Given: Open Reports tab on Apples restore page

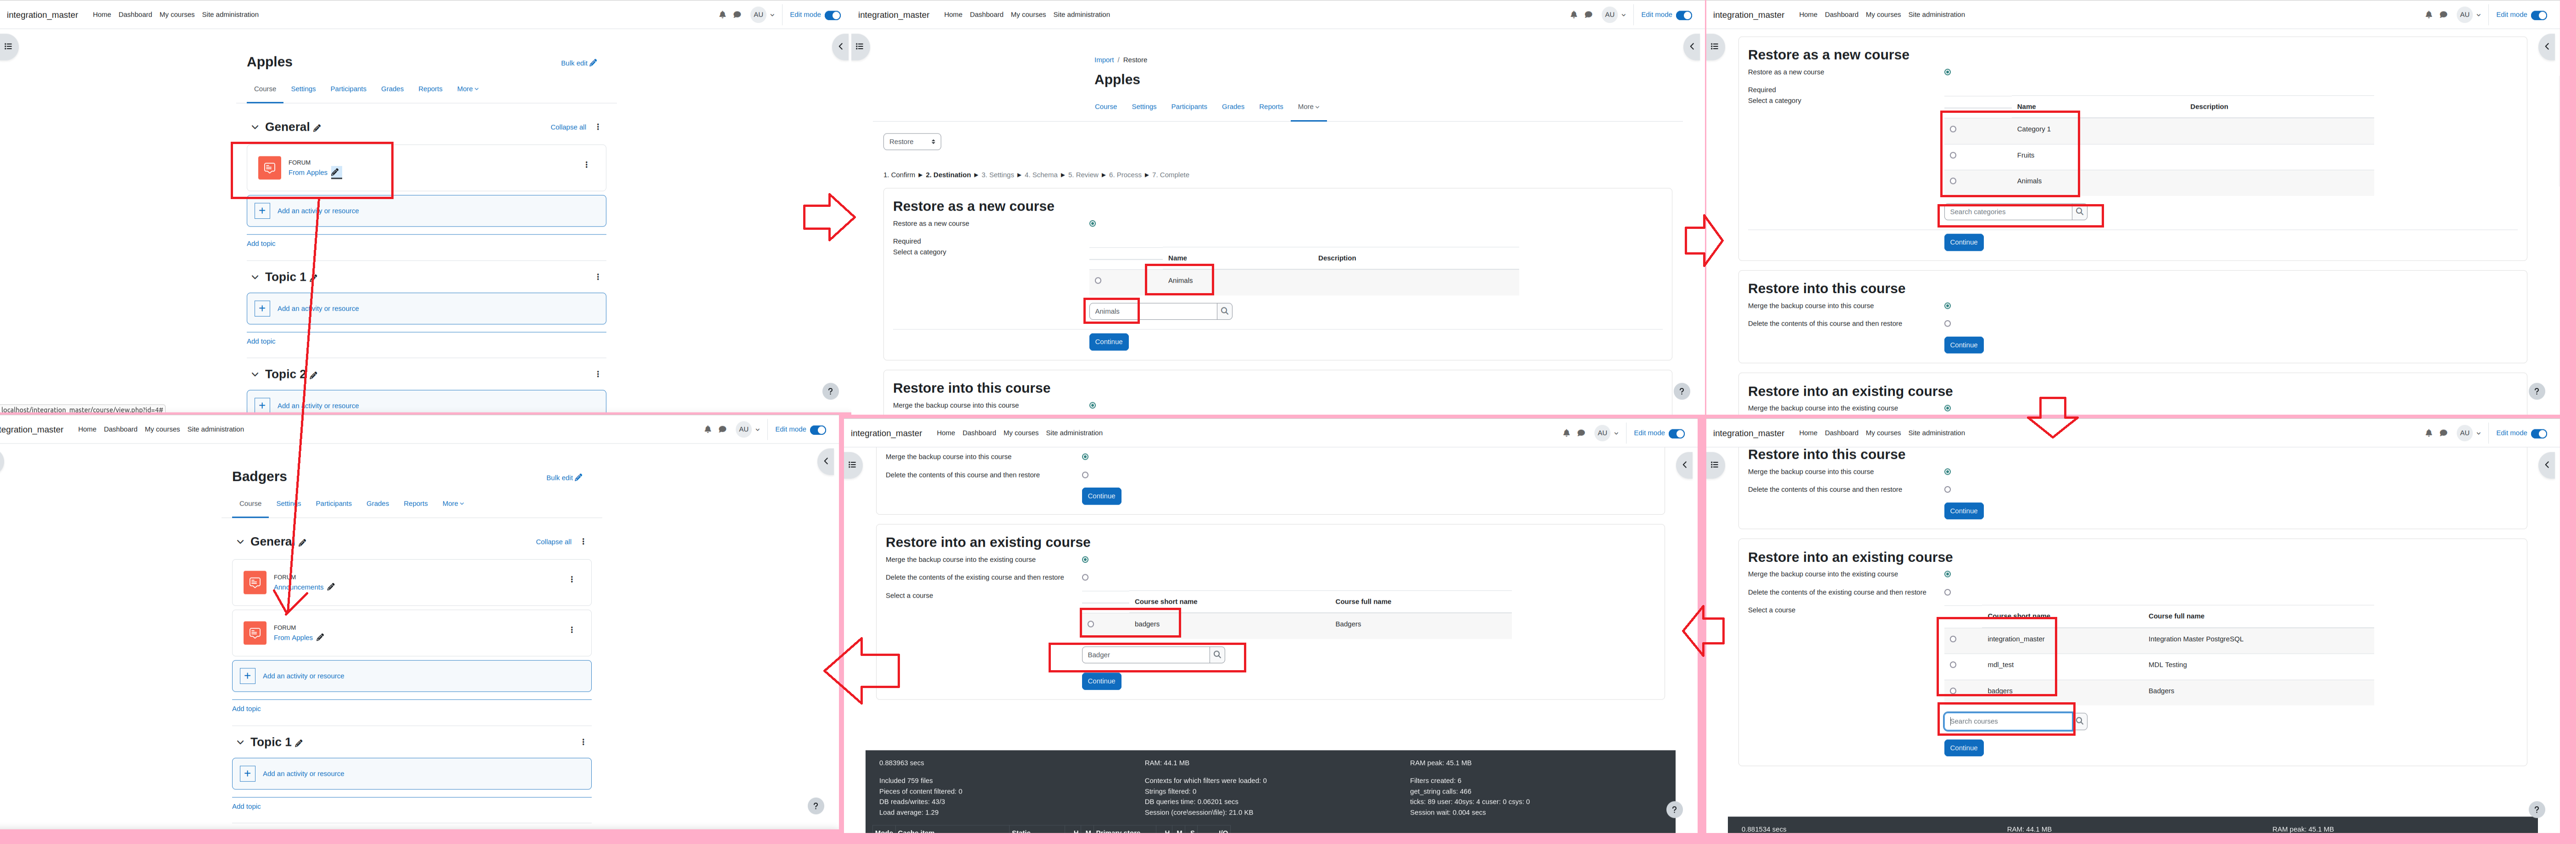Looking at the screenshot, I should [1271, 107].
